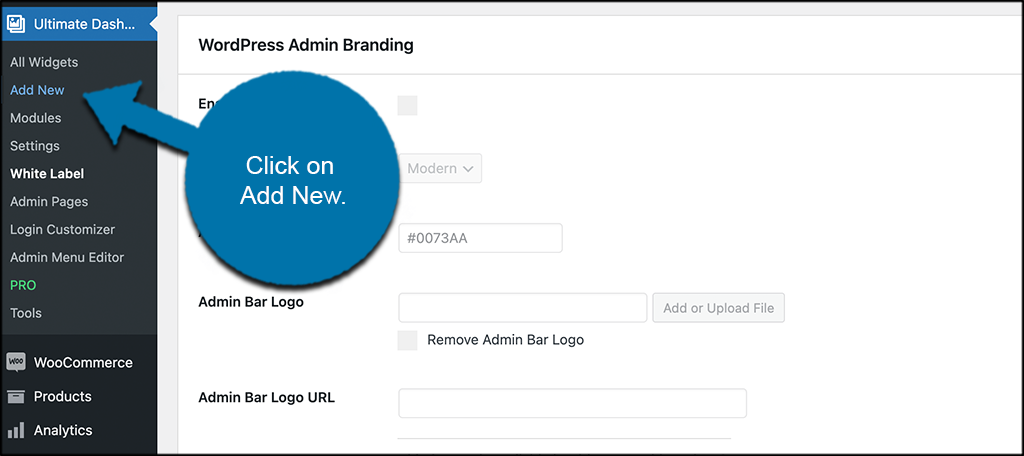Open Analytics menu label
The height and width of the screenshot is (456, 1024).
click(x=63, y=431)
